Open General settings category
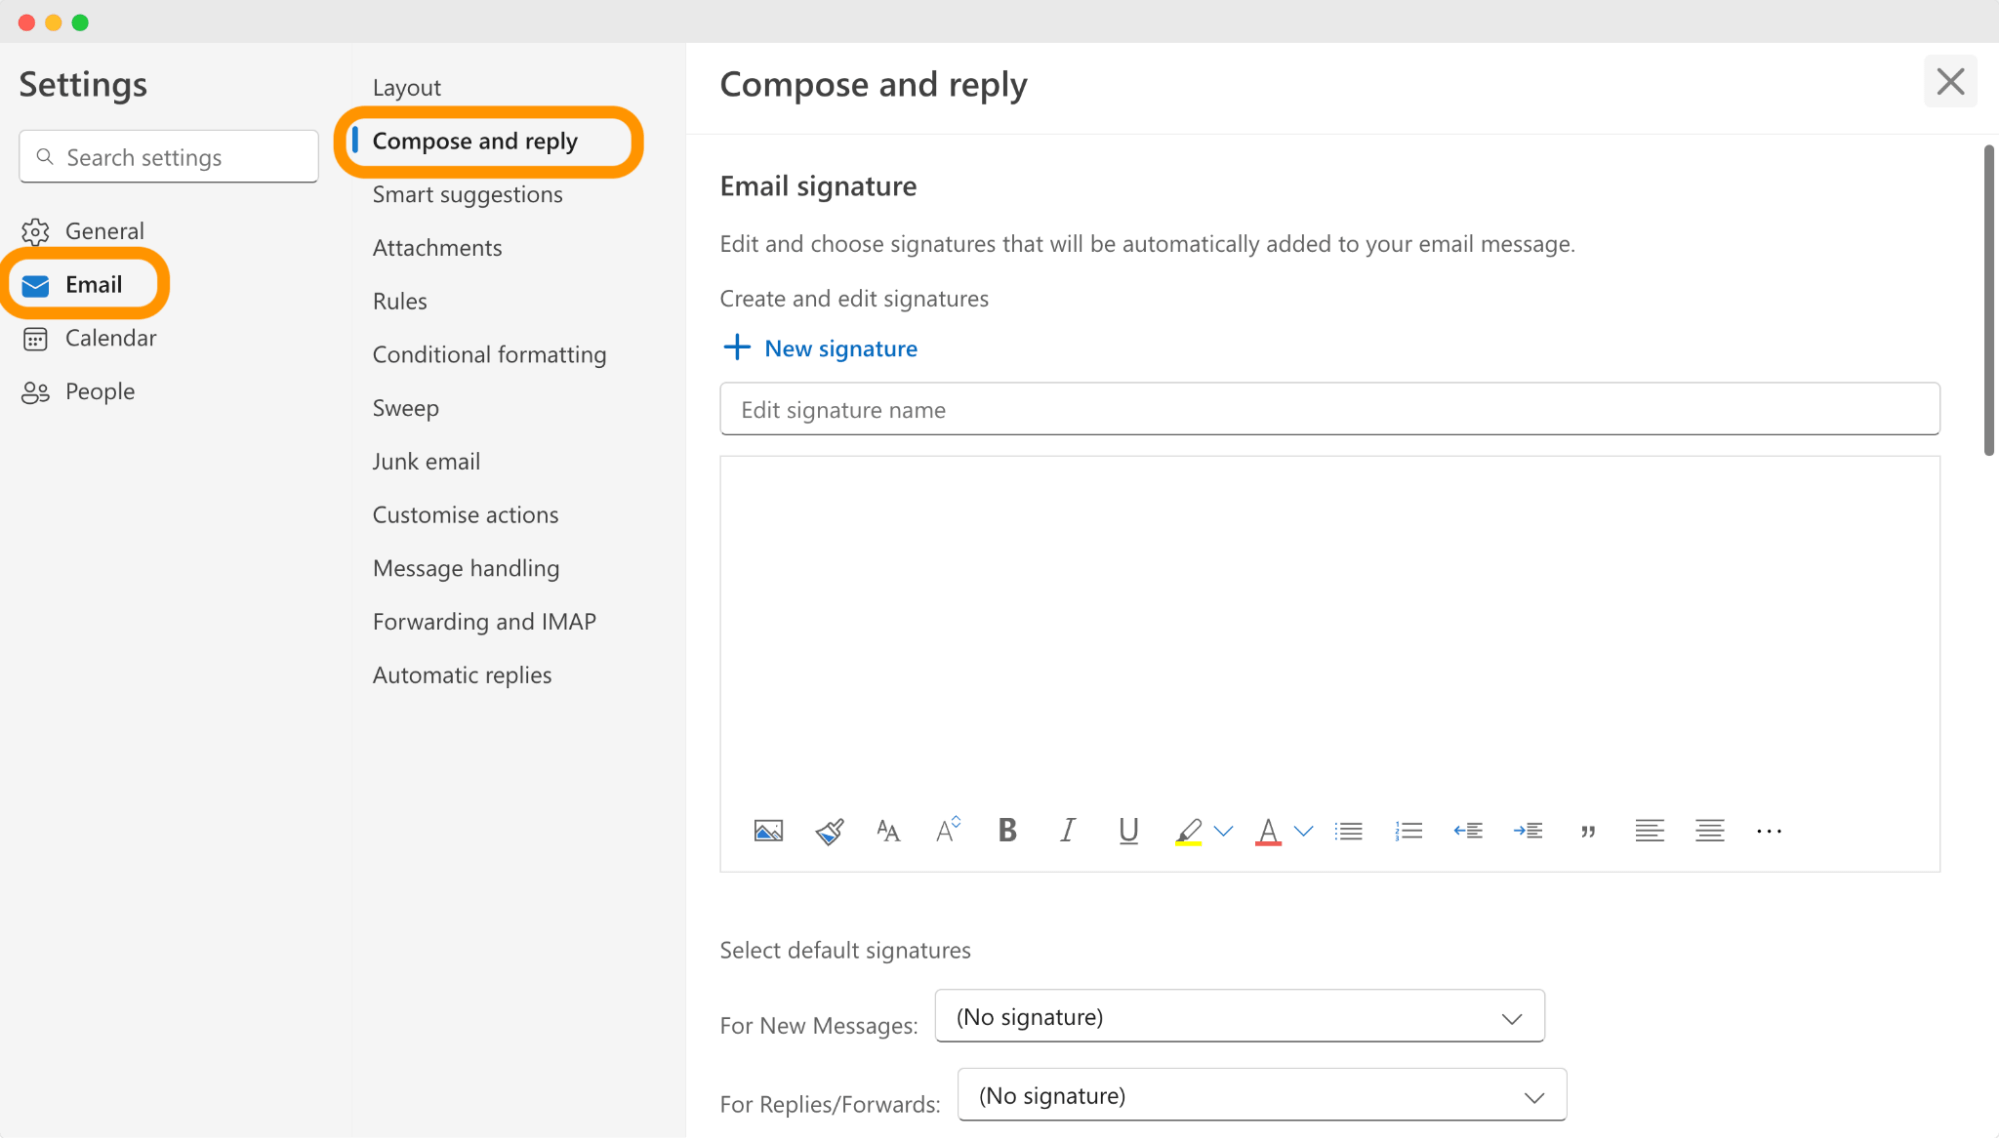This screenshot has width=1999, height=1139. 84,231
